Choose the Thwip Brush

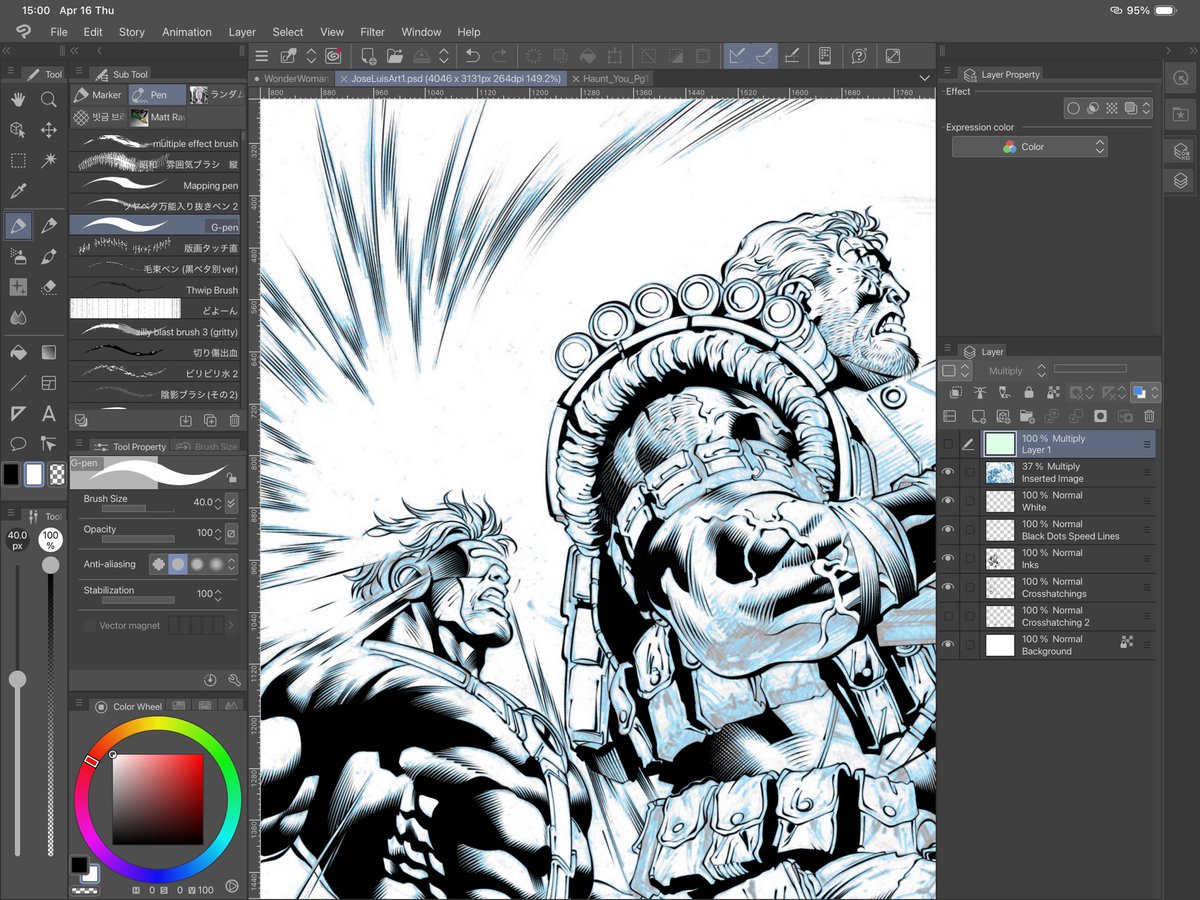click(x=155, y=290)
